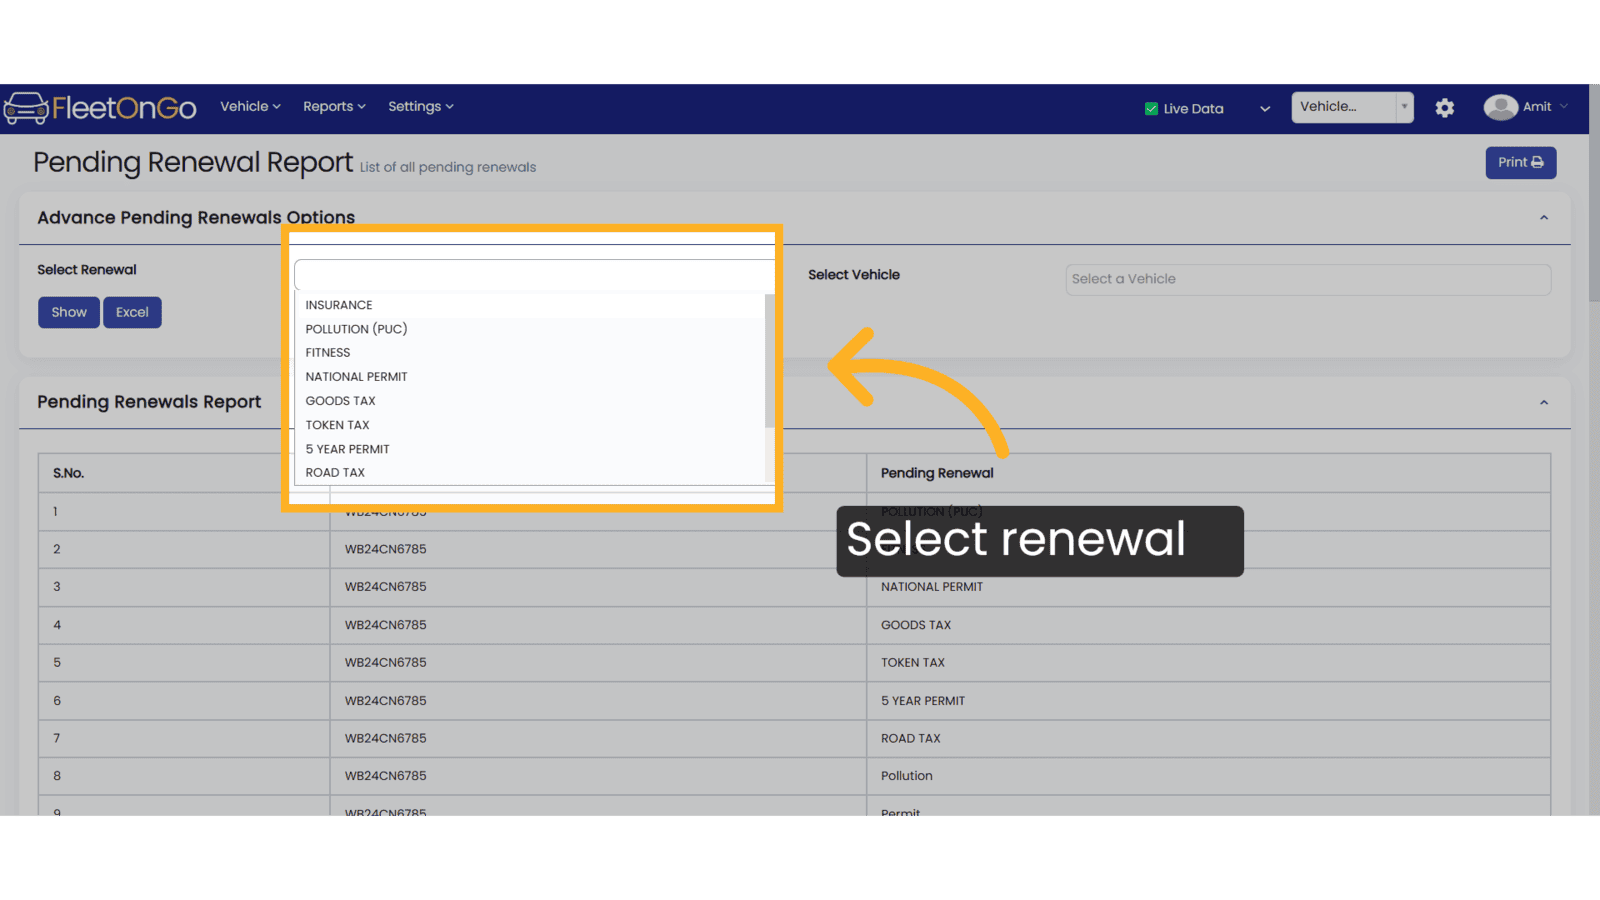Click the Select a Vehicle field
1600x900 pixels.
point(1308,279)
